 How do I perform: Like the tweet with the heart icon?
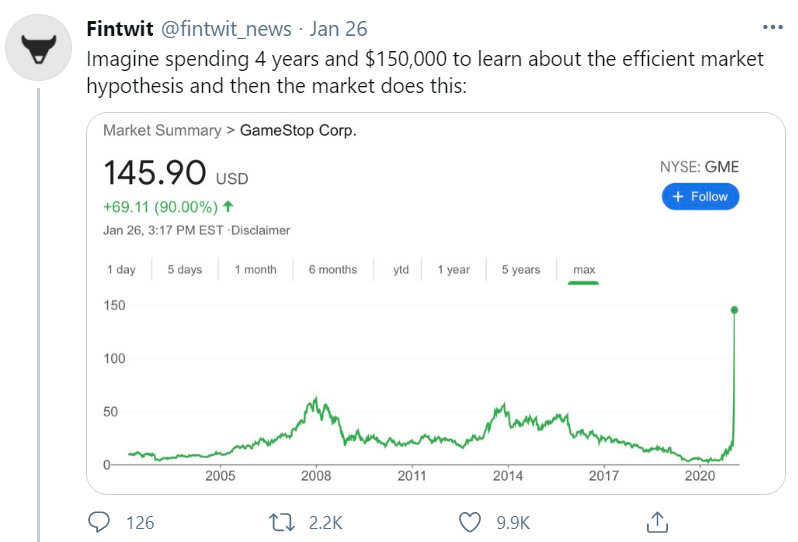470,522
